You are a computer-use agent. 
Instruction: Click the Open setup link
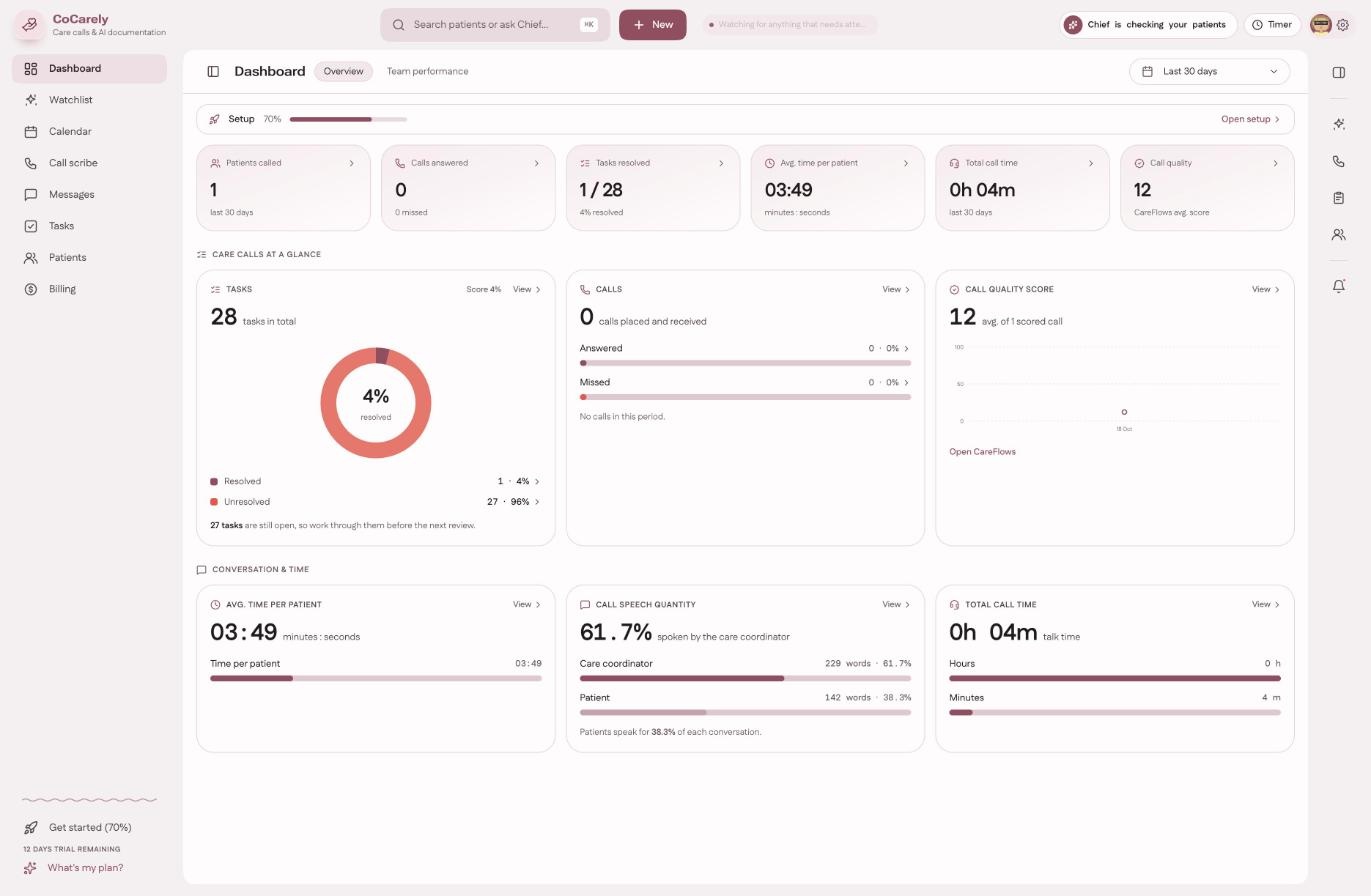coord(1250,119)
